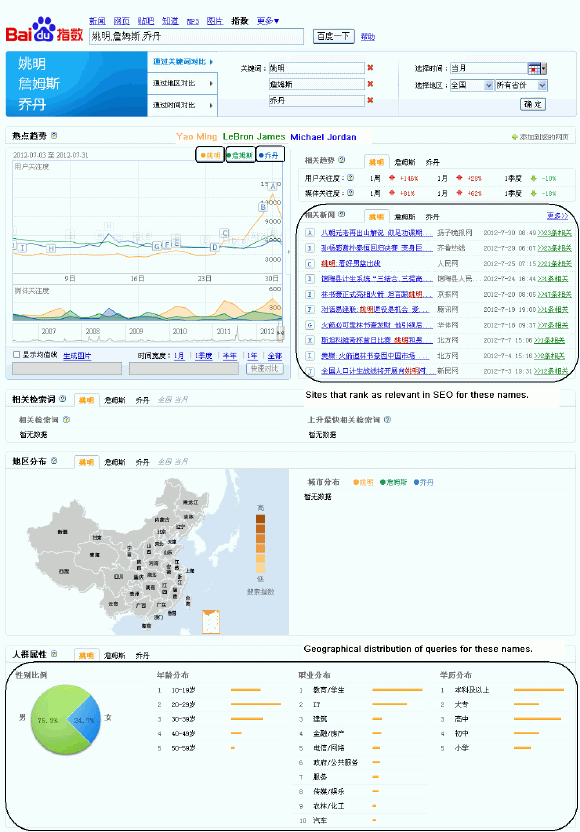Open the 所有省份 province dropdown
This screenshot has height=832, width=580.
(x=521, y=85)
